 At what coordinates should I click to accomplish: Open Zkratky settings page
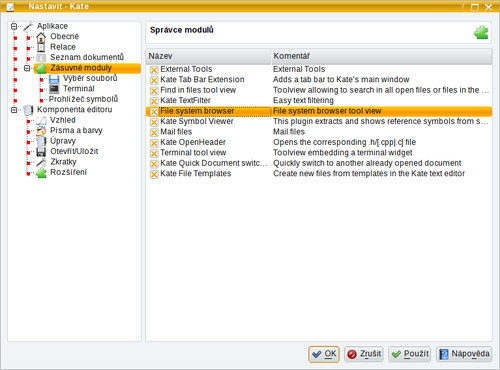click(x=63, y=162)
